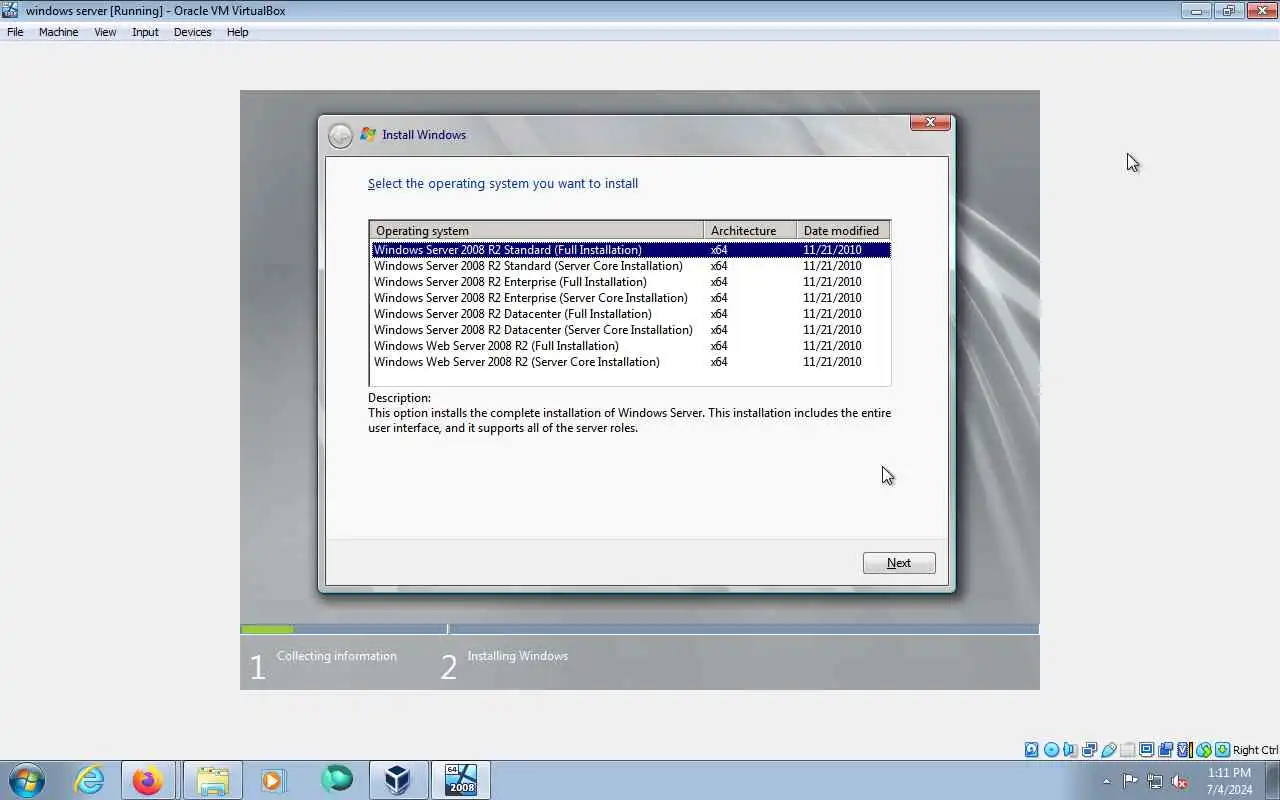
Task: Close the Install Windows dialog
Action: tap(930, 122)
